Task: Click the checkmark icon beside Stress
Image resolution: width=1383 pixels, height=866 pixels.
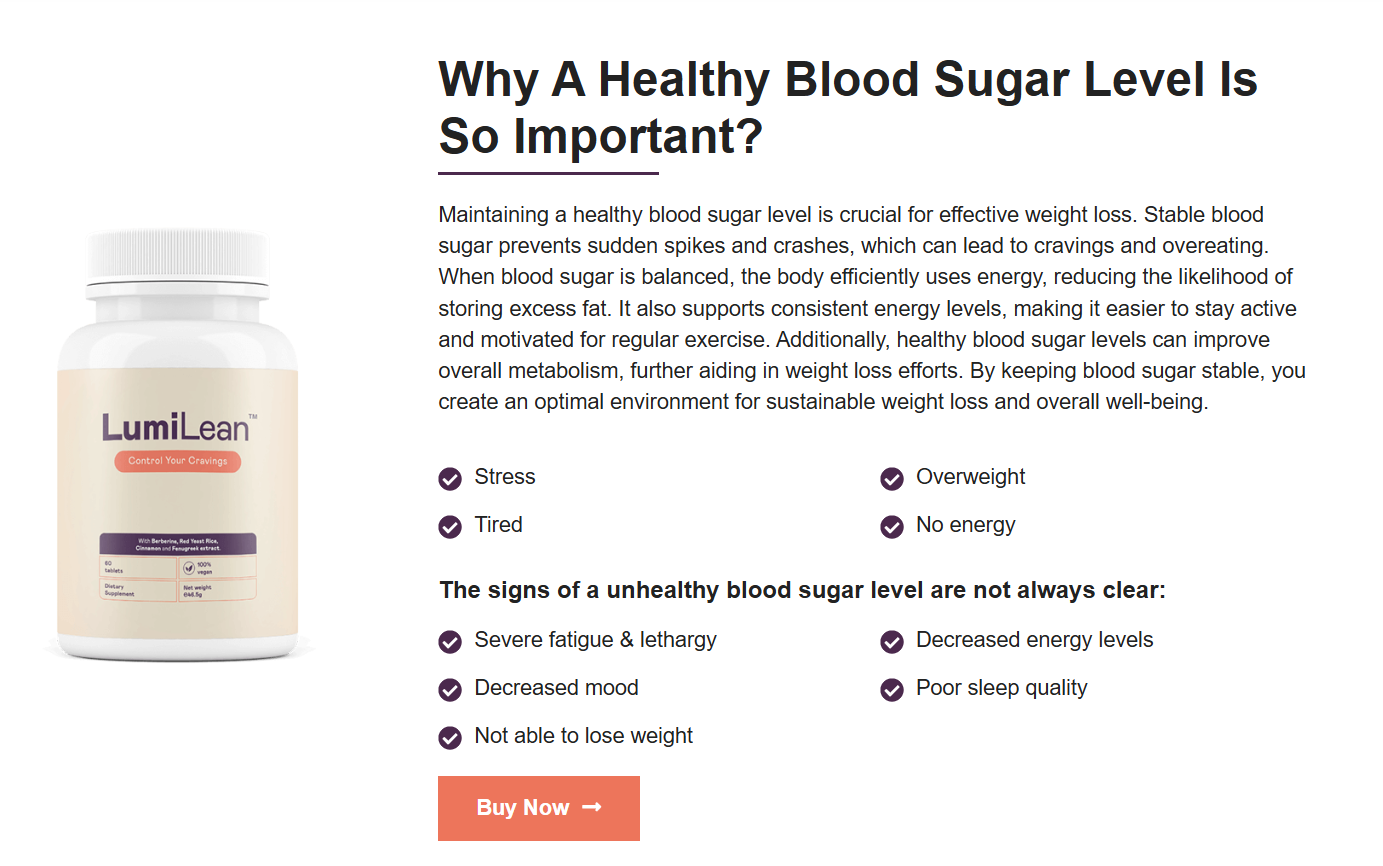Action: pyautogui.click(x=450, y=479)
